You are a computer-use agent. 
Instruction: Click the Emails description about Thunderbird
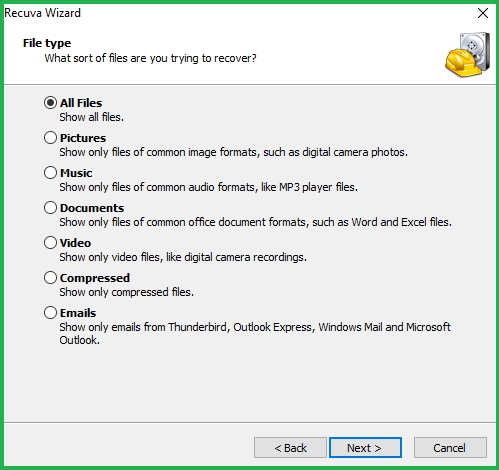[255, 333]
